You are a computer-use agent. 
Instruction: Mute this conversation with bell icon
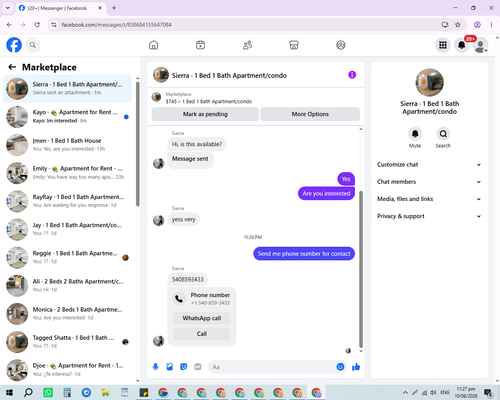pos(415,134)
